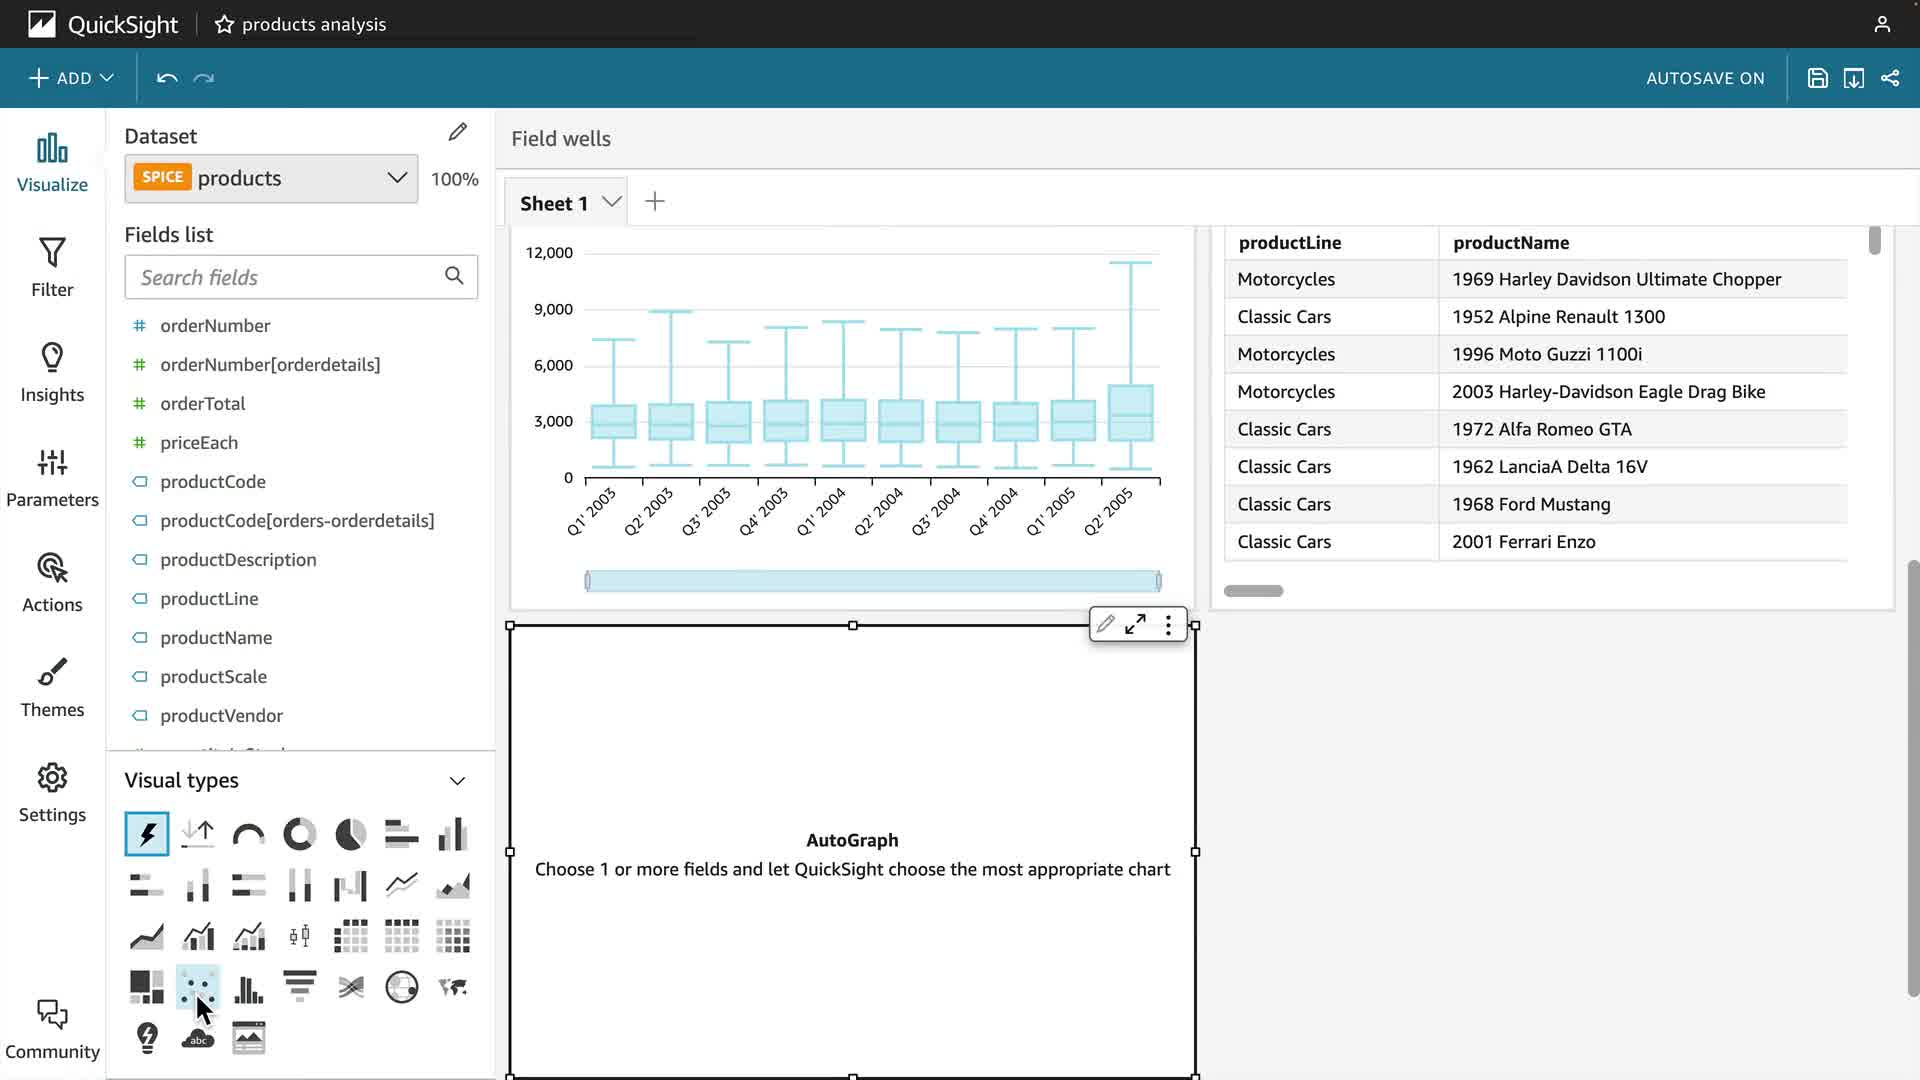Open the Sheet 1 tab
This screenshot has width=1920, height=1080.
click(x=553, y=203)
